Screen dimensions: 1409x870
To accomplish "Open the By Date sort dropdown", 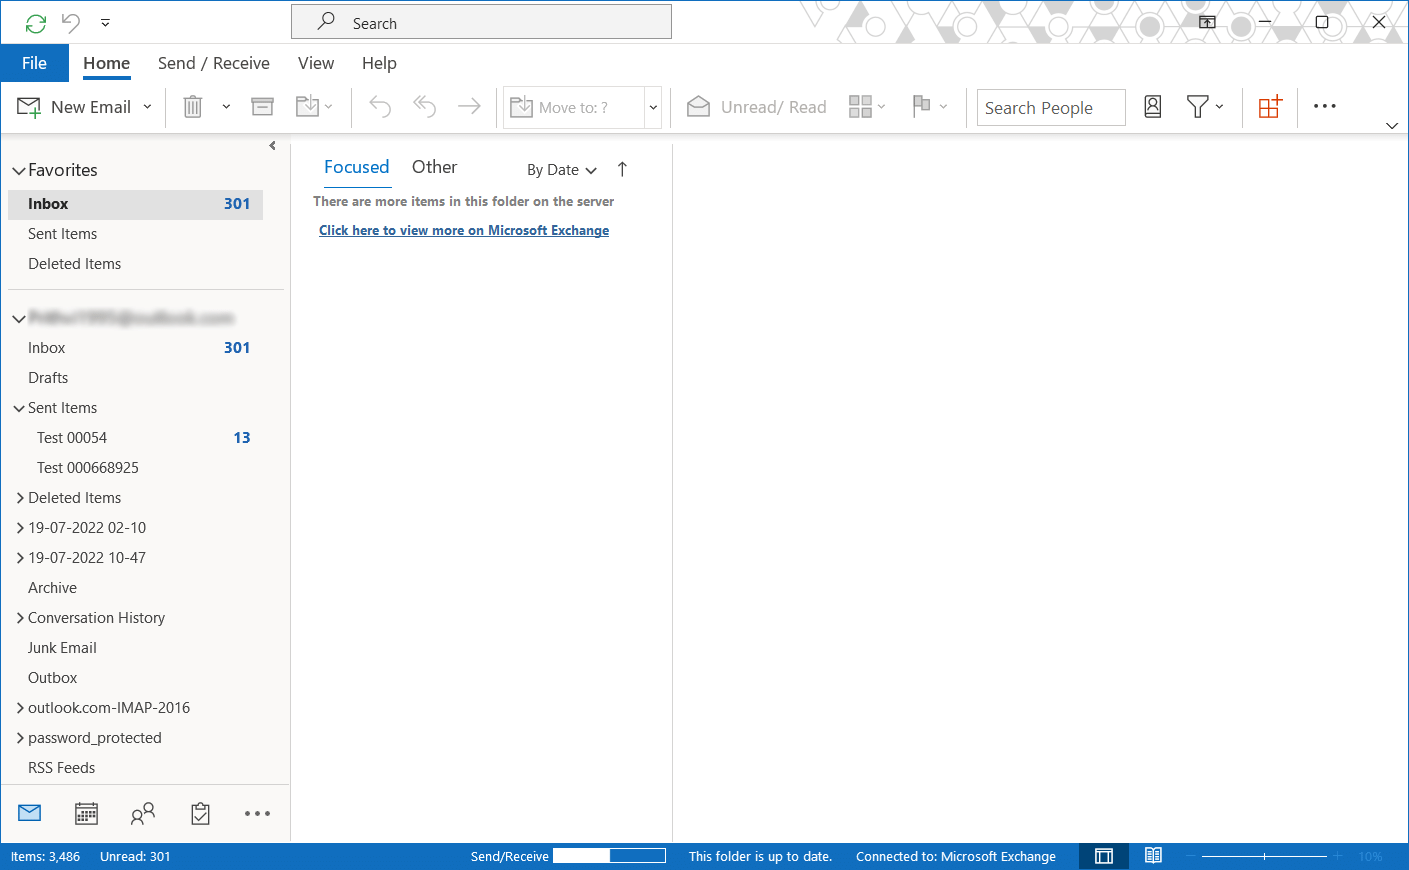I will pos(560,170).
